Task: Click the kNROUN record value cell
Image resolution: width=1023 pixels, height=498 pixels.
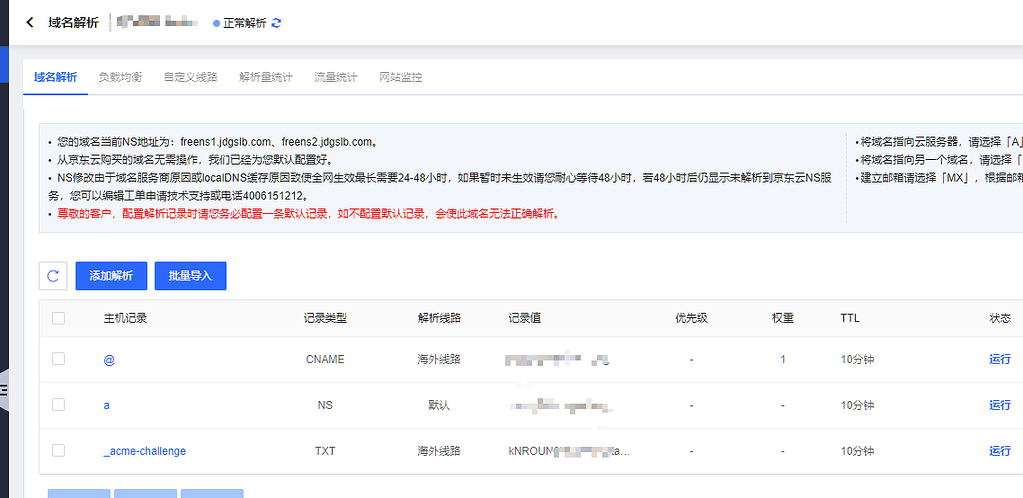Action: point(569,451)
